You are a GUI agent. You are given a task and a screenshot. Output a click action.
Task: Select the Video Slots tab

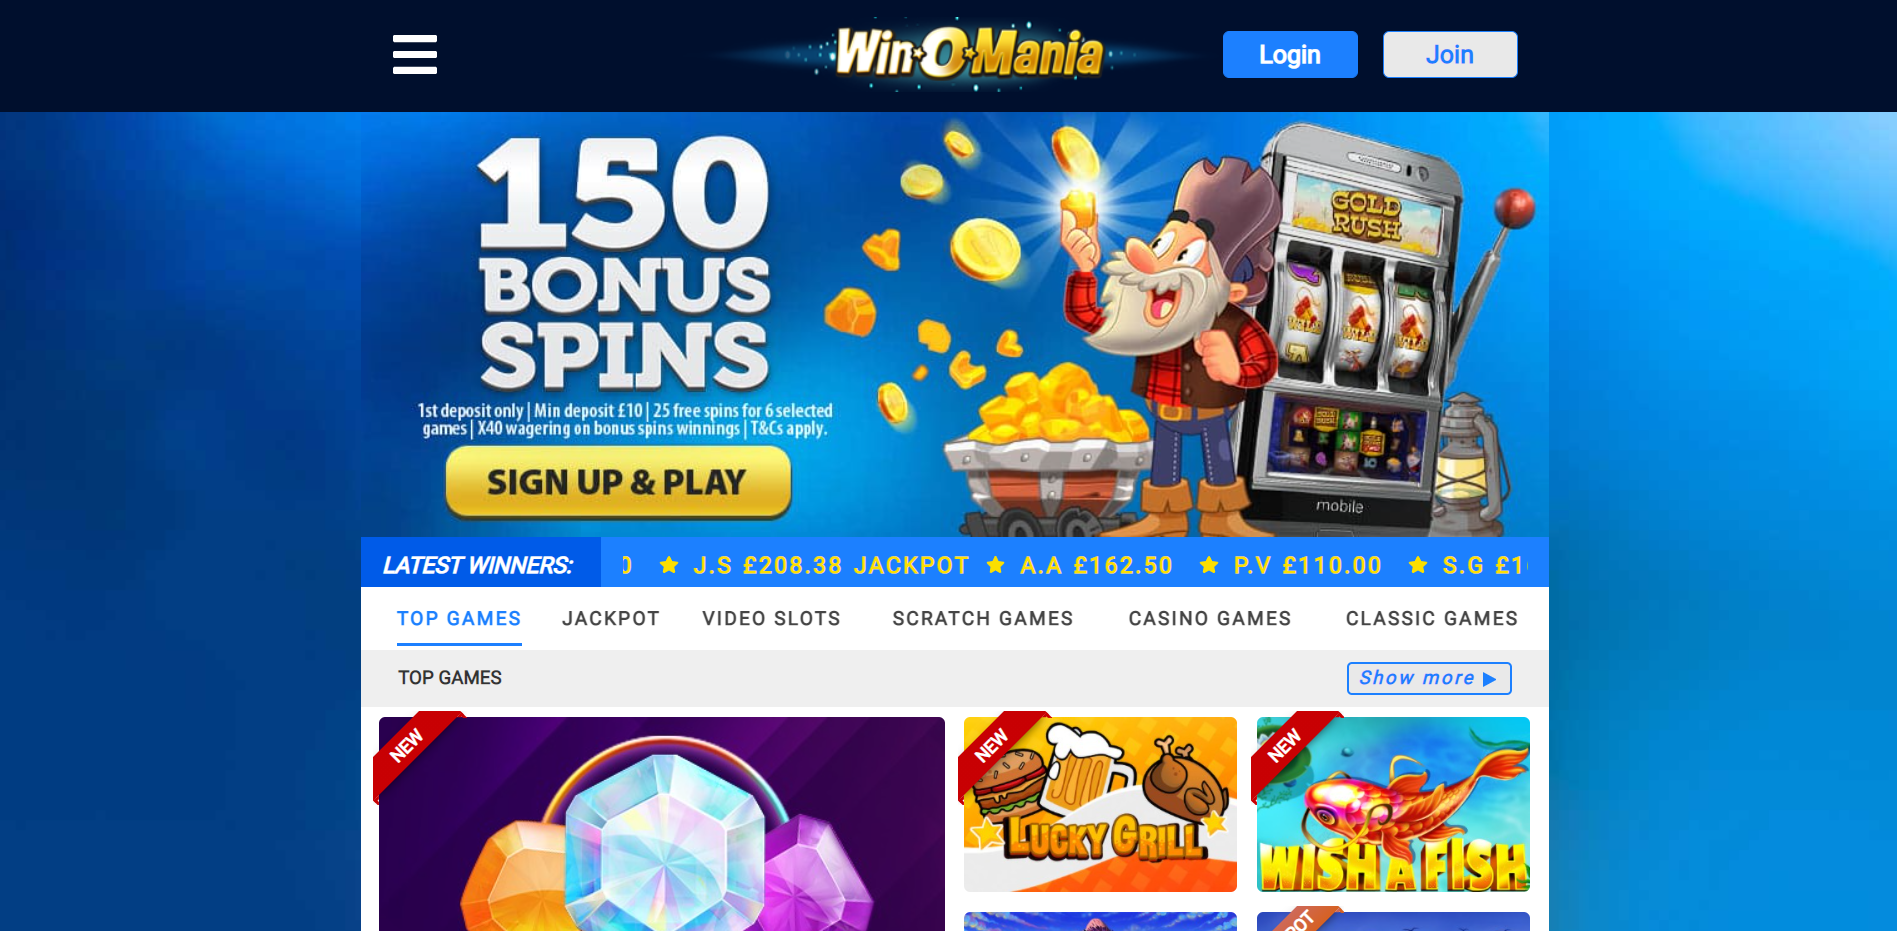[x=772, y=619]
